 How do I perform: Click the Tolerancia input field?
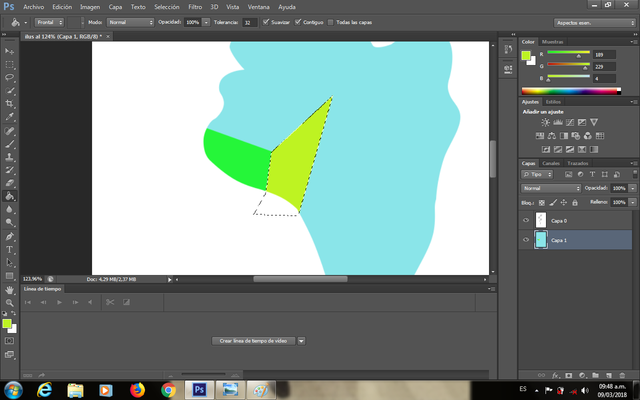(249, 21)
